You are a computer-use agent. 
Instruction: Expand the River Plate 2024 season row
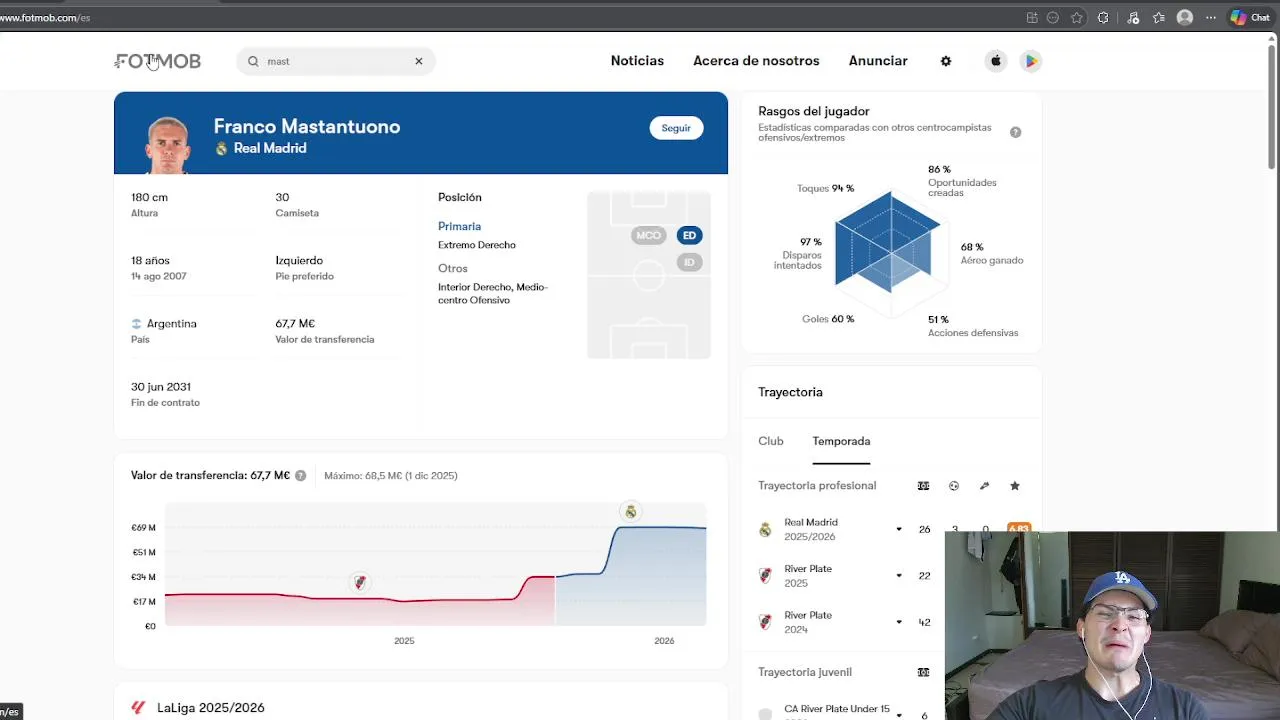click(x=898, y=622)
